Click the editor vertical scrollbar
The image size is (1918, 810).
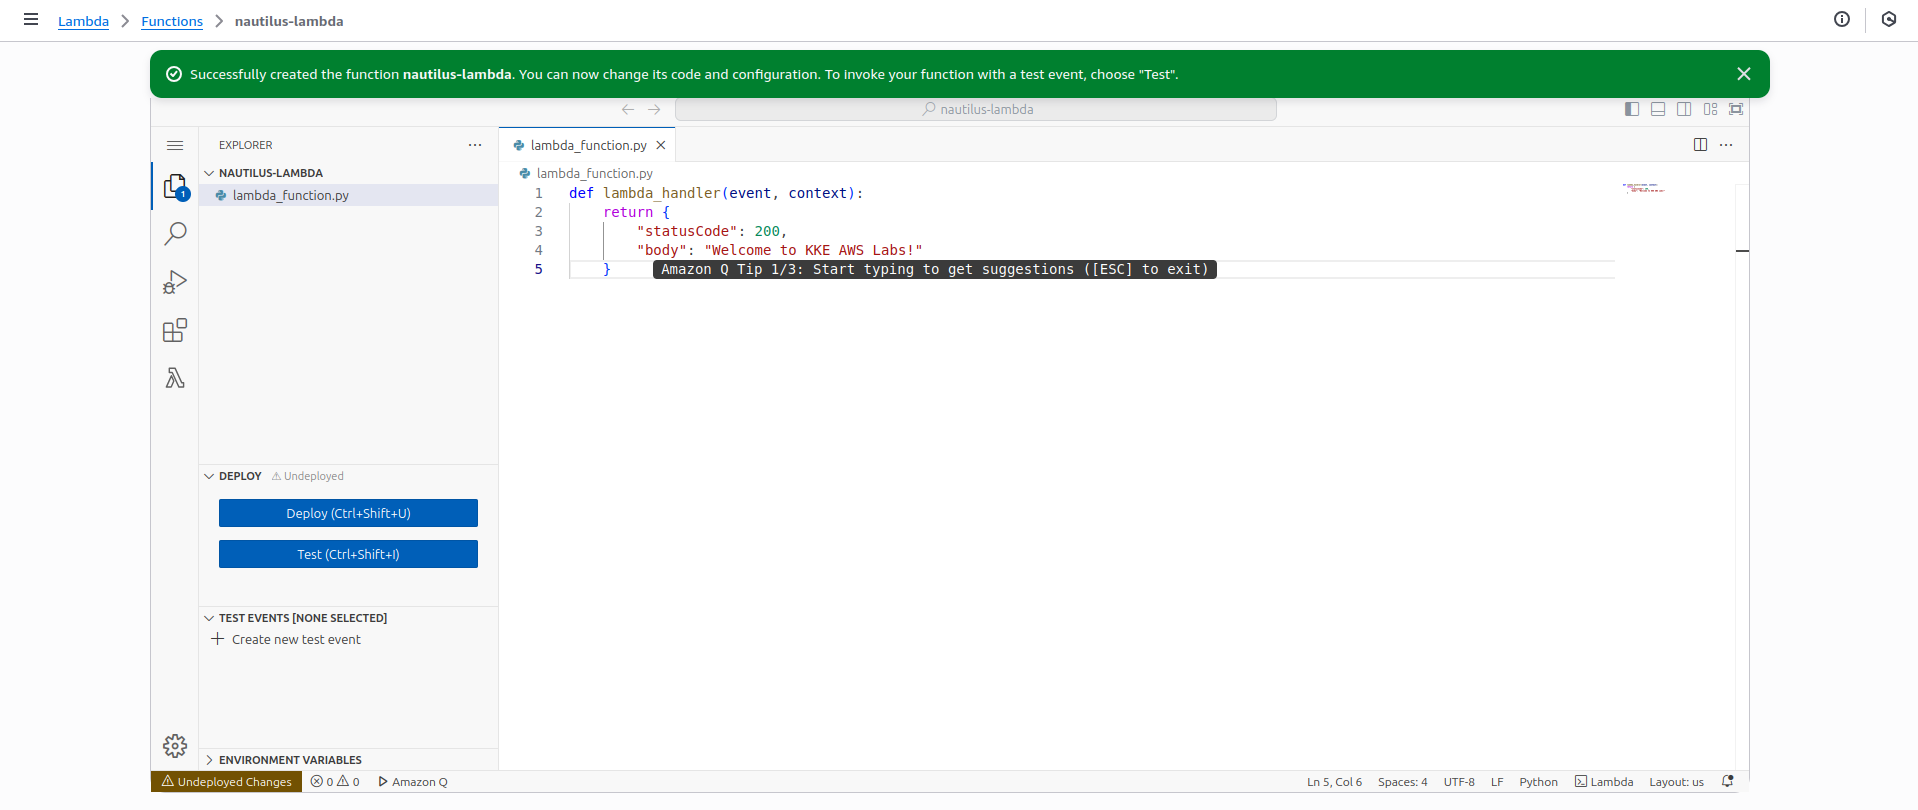pos(1742,476)
